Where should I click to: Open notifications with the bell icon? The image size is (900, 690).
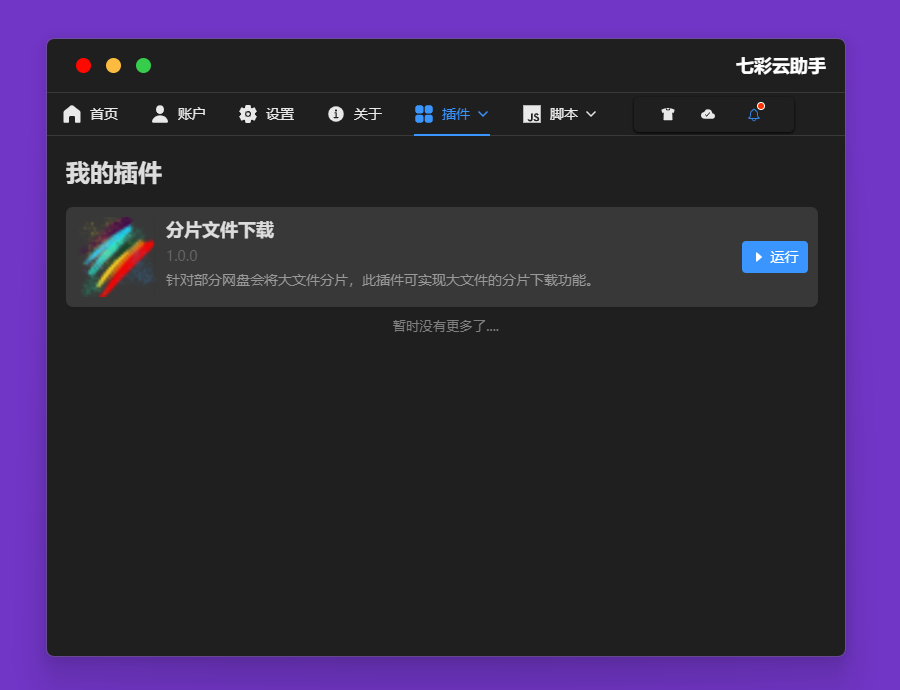pos(754,115)
